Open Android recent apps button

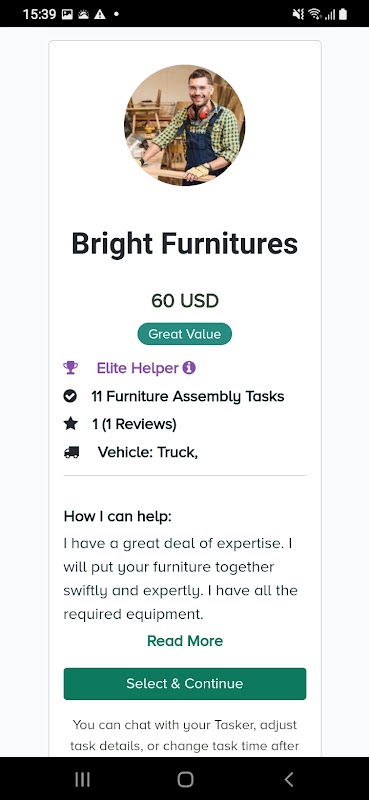click(82, 779)
